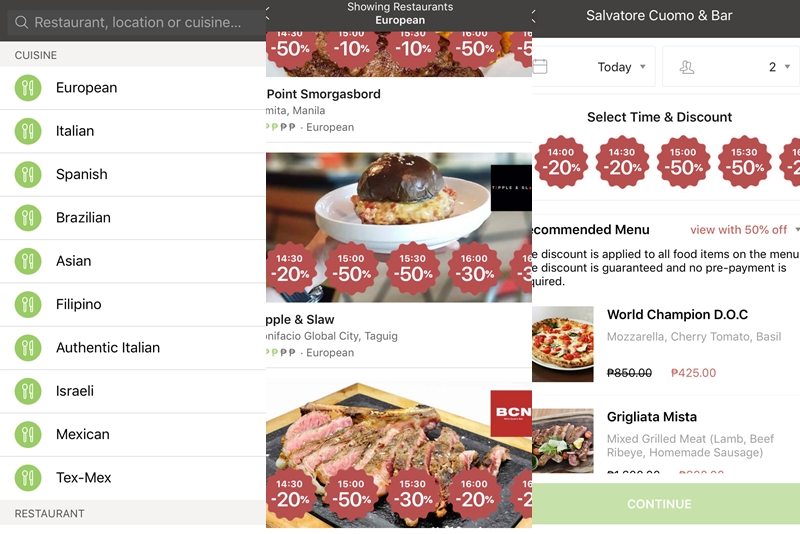Choose Filipino from the cuisine list
This screenshot has width=800, height=534.
click(133, 304)
